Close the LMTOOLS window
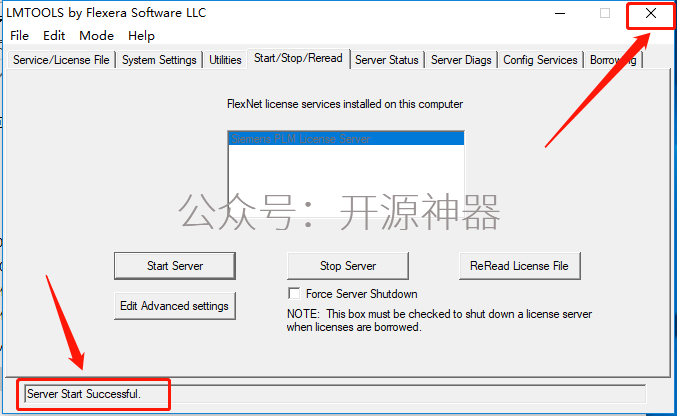This screenshot has height=416, width=677. (x=651, y=14)
